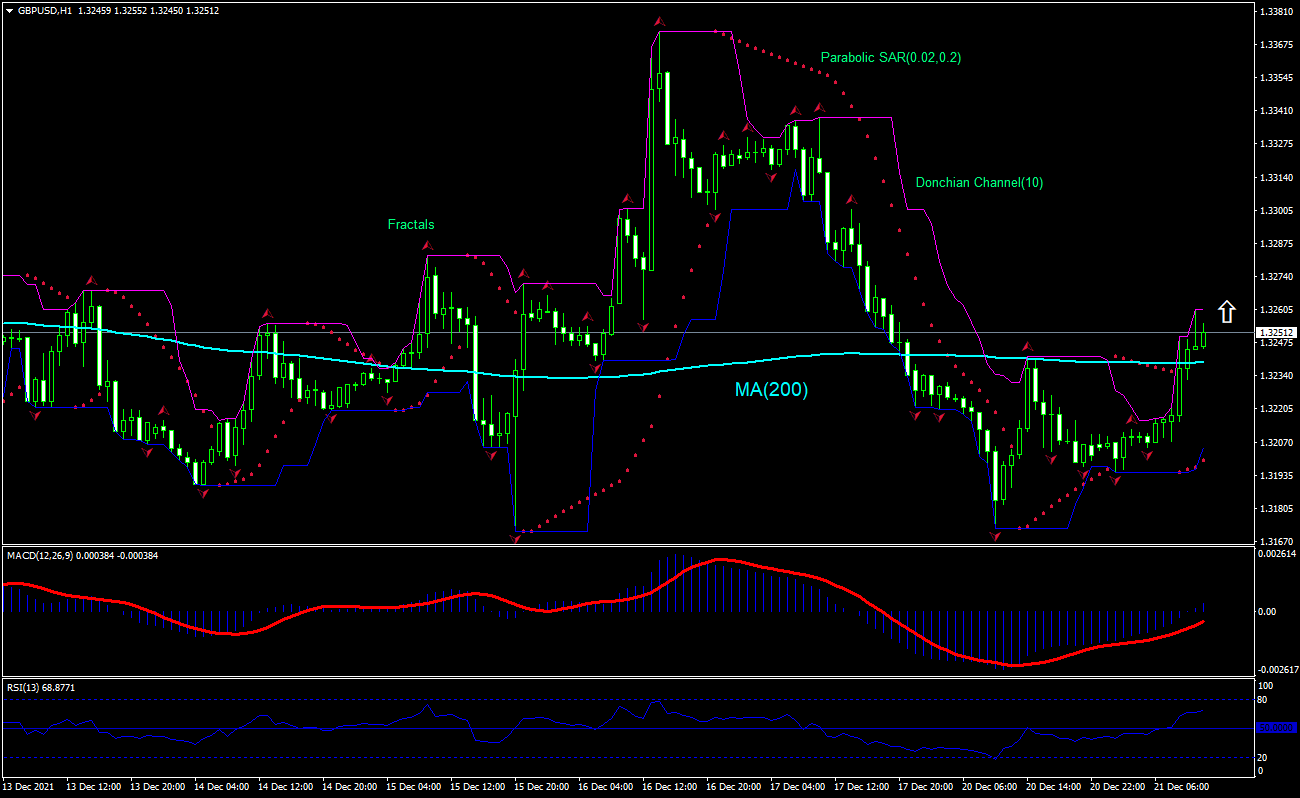Click the 1.33810 price scale label

pyautogui.click(x=1275, y=12)
